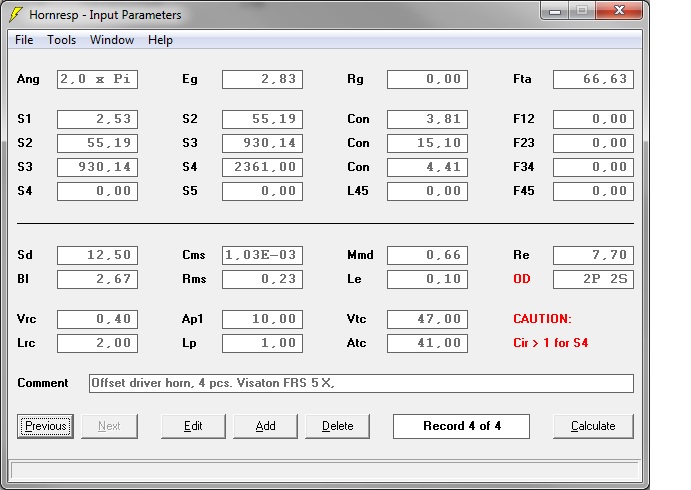691x490 pixels.
Task: Click the S3 field with 930,14 in second row
Action: (262, 143)
